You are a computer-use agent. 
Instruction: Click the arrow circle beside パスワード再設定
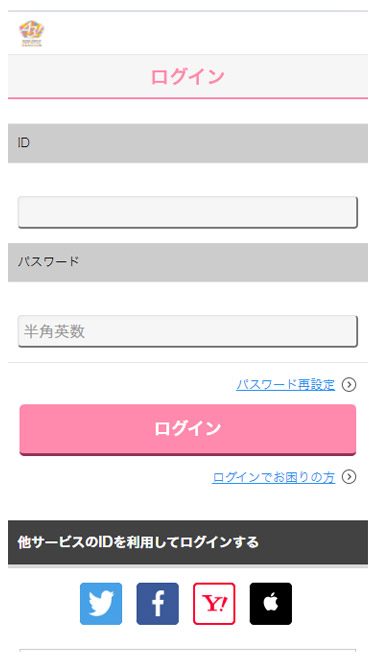pyautogui.click(x=349, y=385)
